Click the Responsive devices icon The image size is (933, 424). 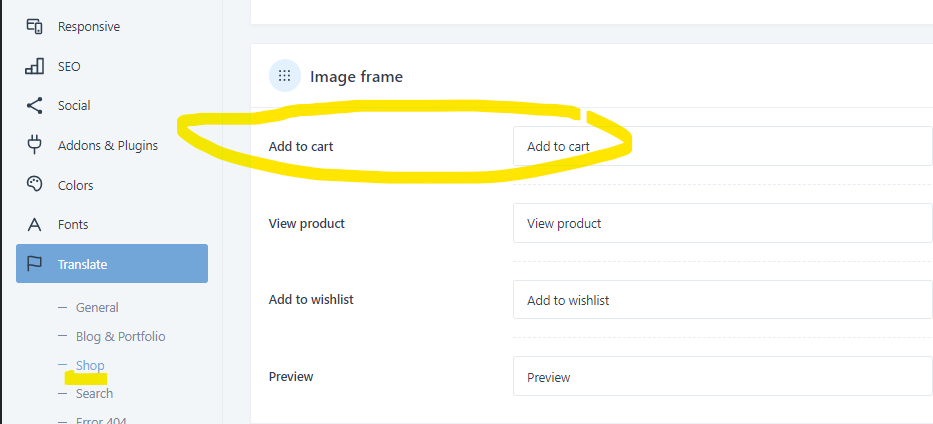pos(35,27)
